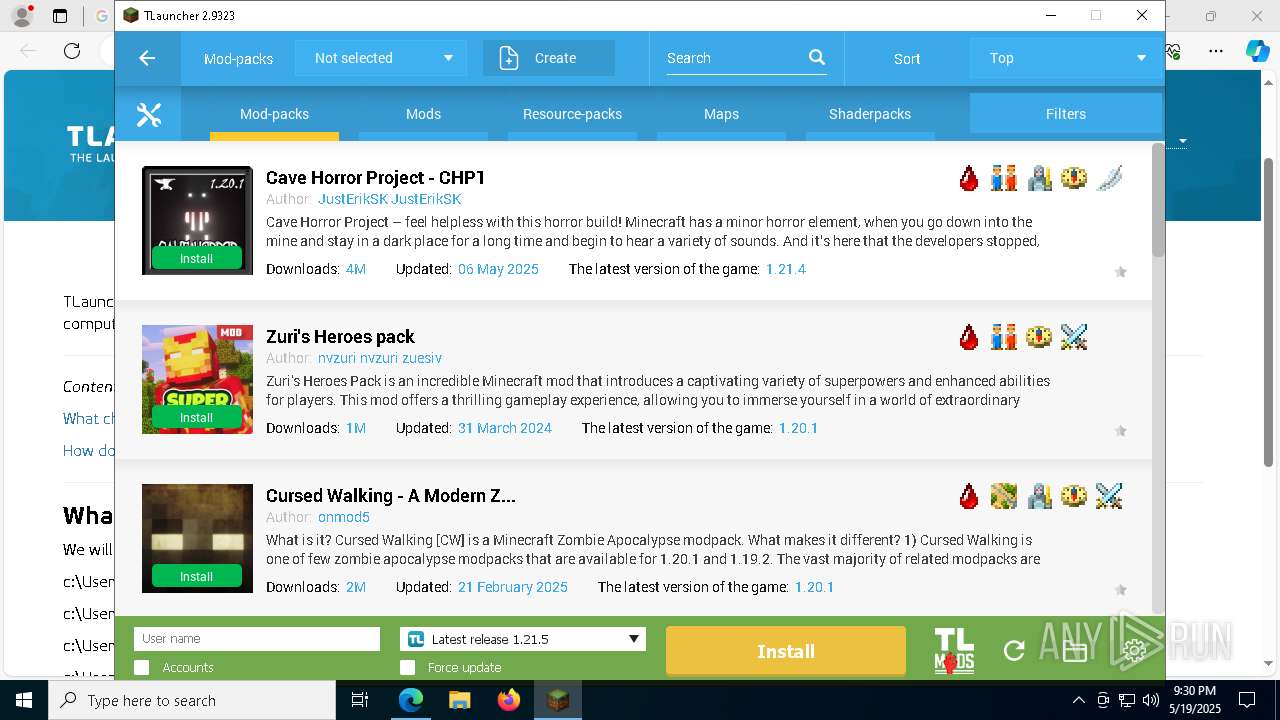Screen dimensions: 1280x720
Task: Open Windows Start menu
Action: [x=24, y=700]
